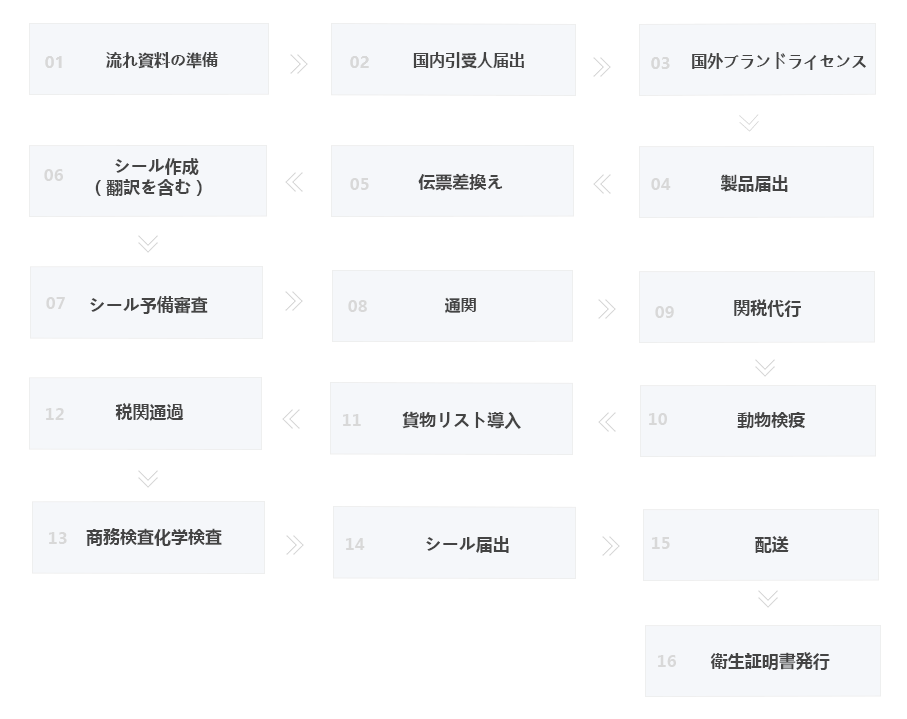Open step 16 衛生証明書発行 box
The image size is (907, 719).
[762, 661]
